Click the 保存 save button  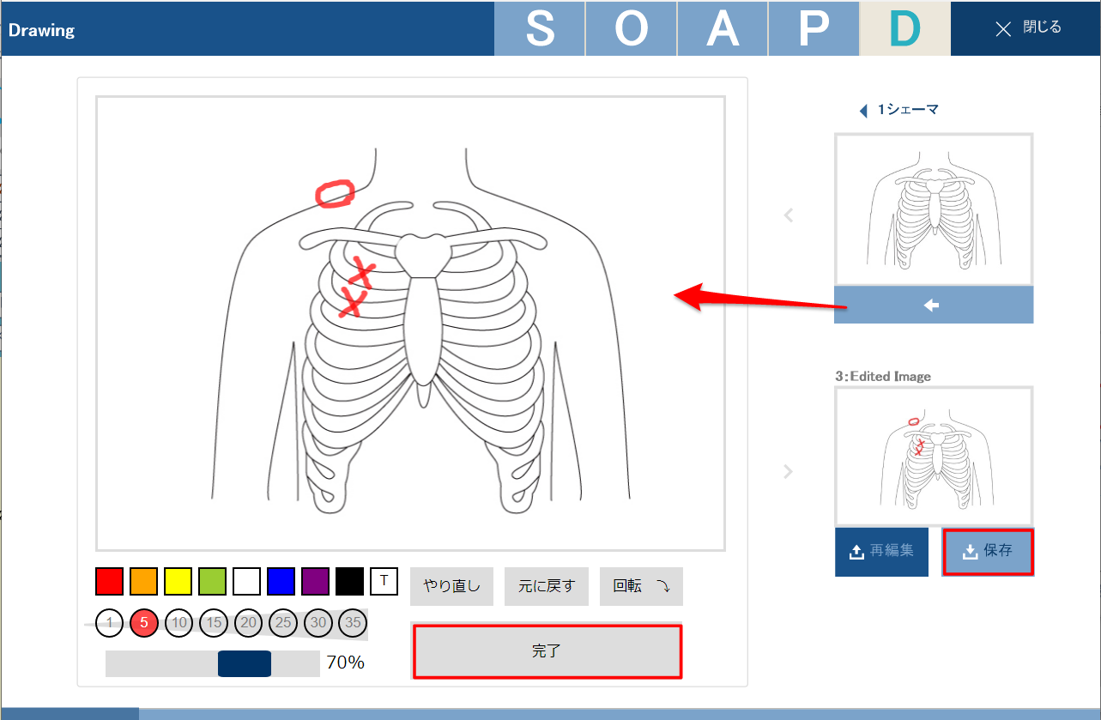tap(987, 551)
